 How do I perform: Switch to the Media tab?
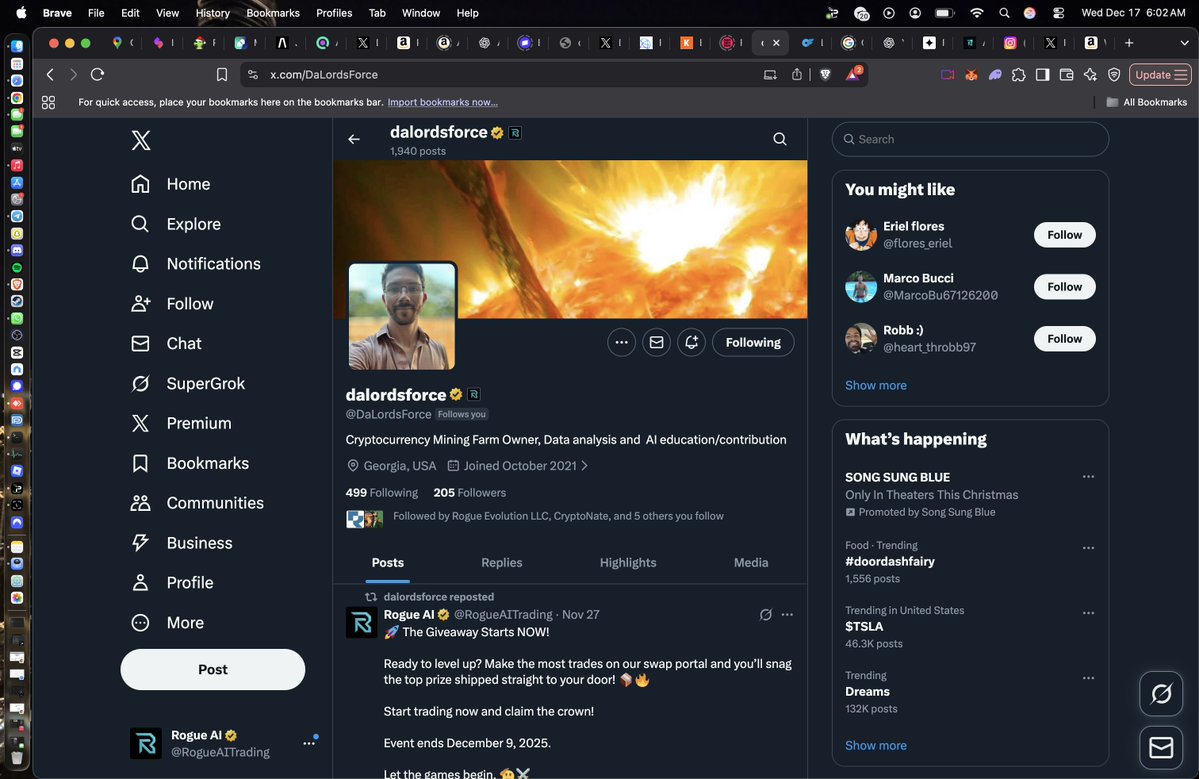tap(751, 563)
